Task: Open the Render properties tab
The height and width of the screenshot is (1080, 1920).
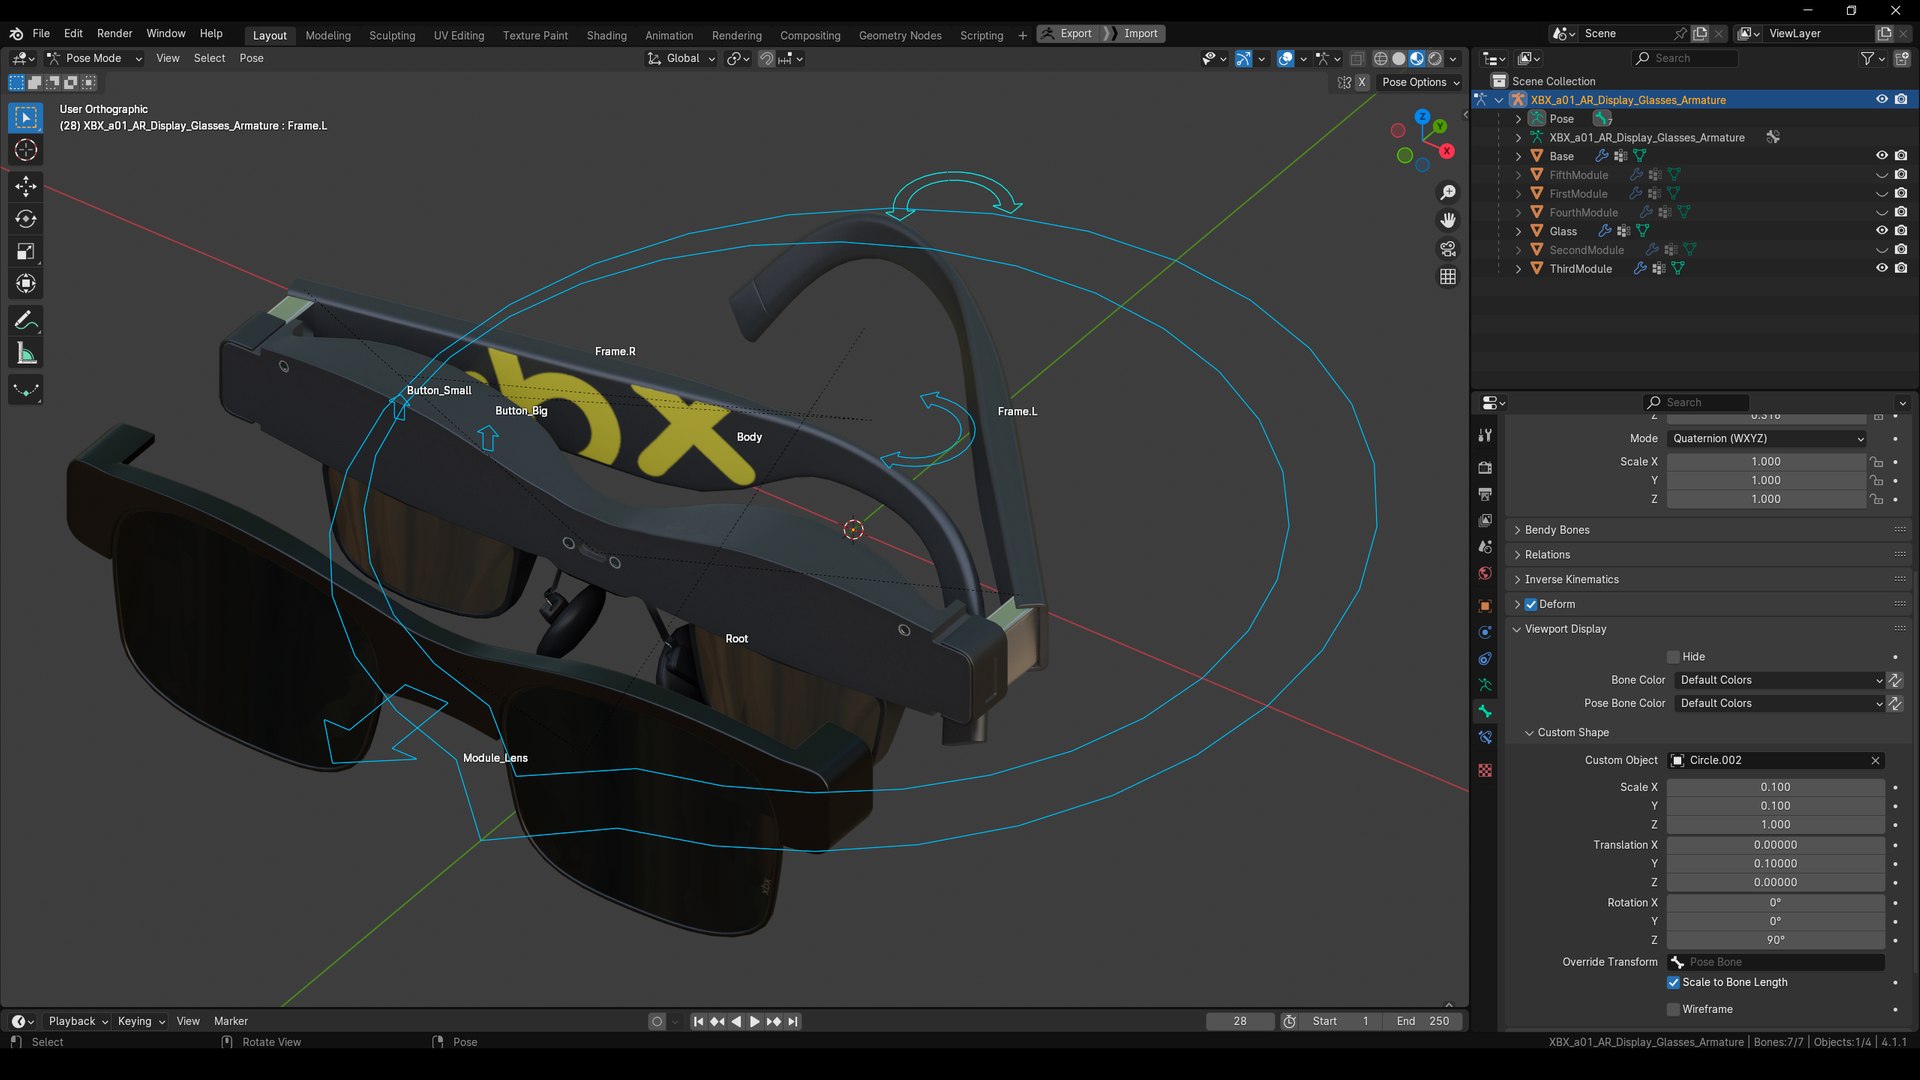Action: coord(1485,467)
